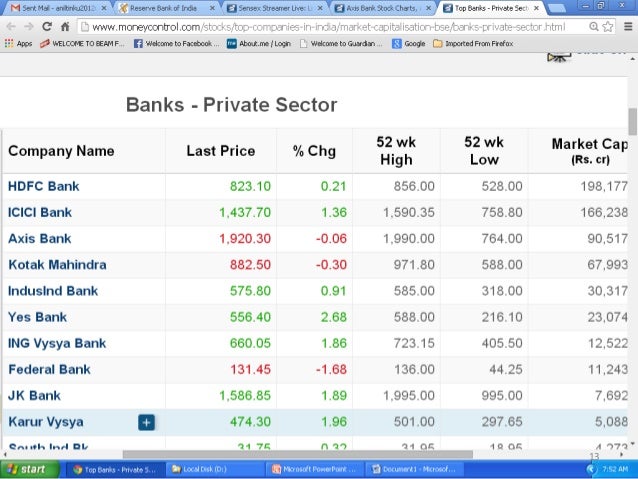
Task: Click the 52 wk Low column header
Action: click(484, 151)
